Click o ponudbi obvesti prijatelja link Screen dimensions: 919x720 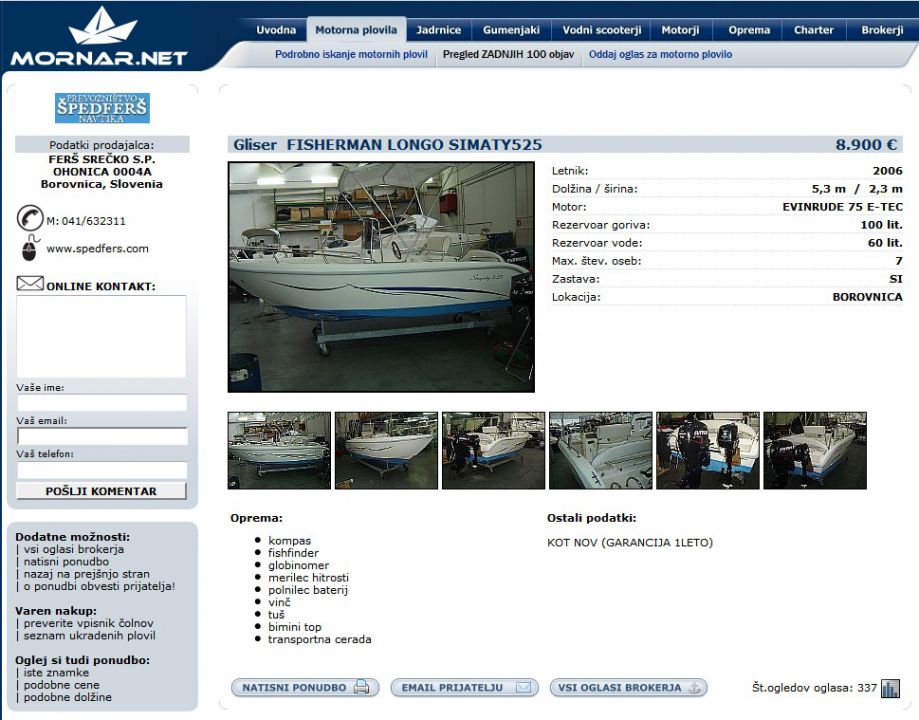(x=99, y=586)
